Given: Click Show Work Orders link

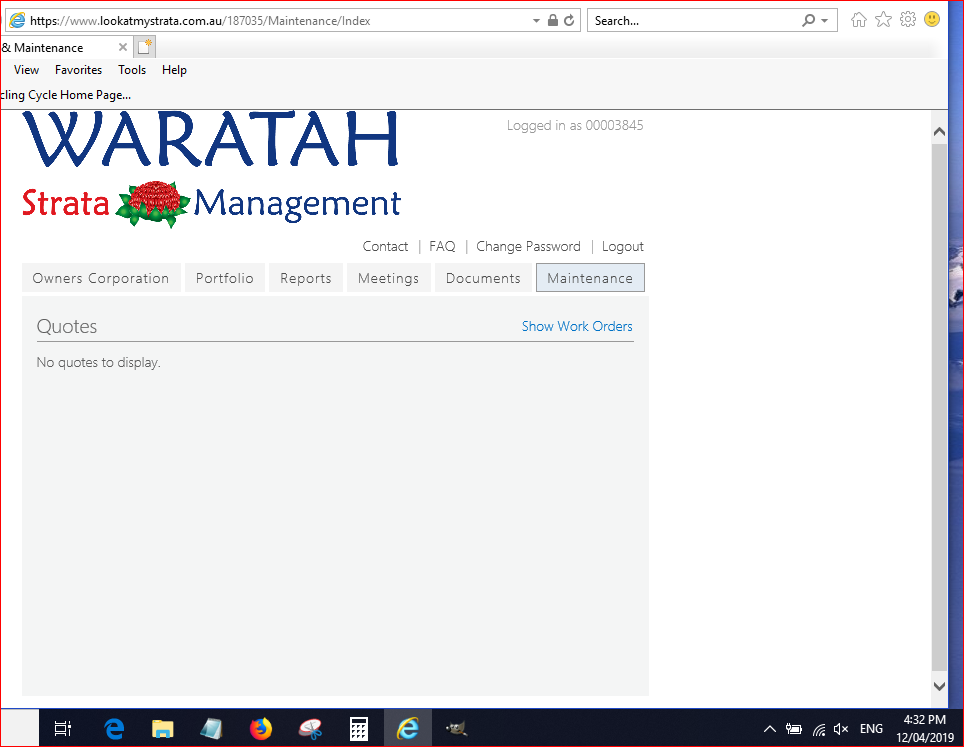Looking at the screenshot, I should click(577, 326).
